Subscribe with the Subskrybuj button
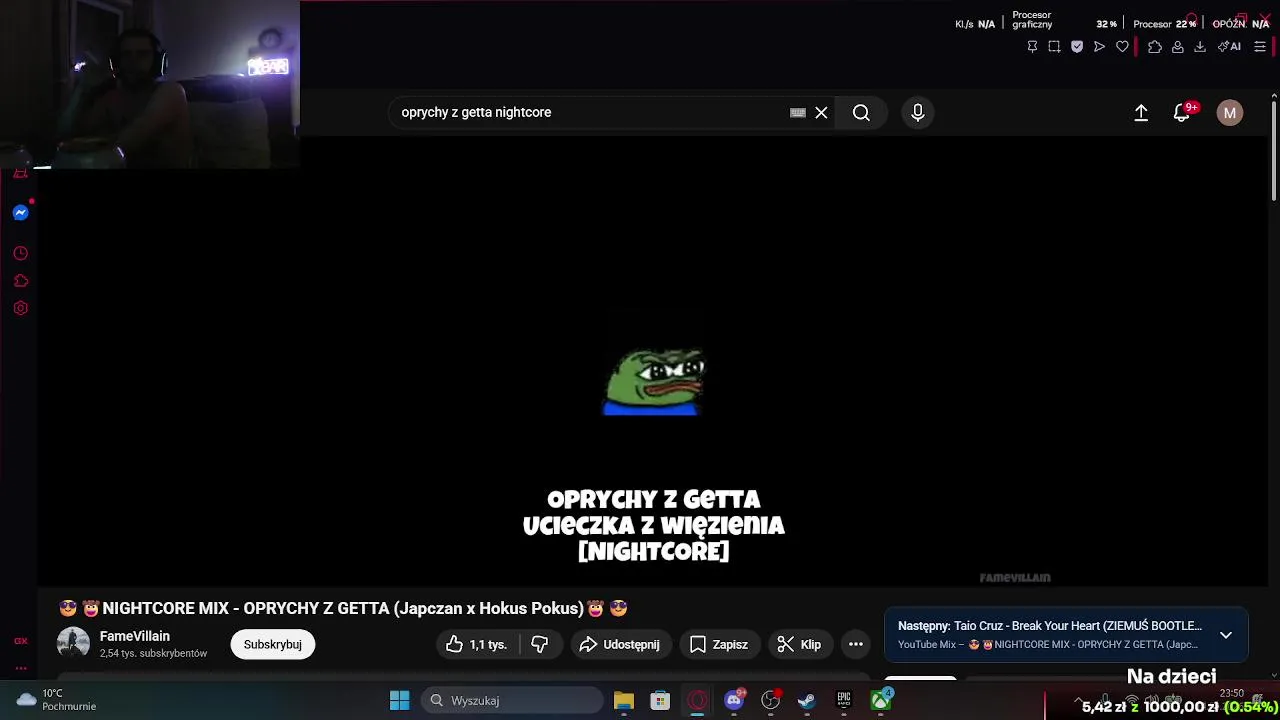 [273, 644]
